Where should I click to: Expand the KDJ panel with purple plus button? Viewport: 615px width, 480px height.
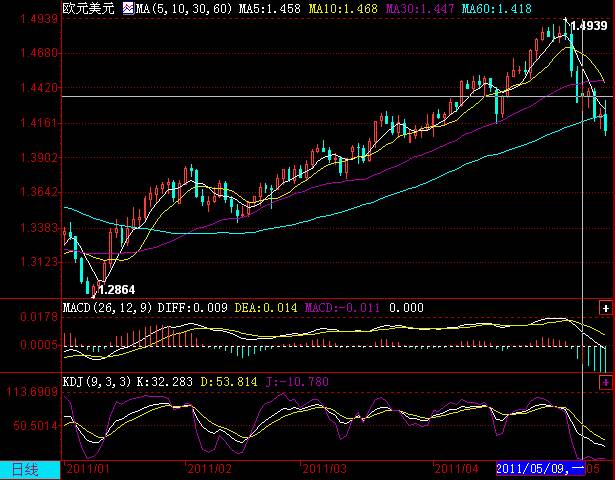[606, 382]
